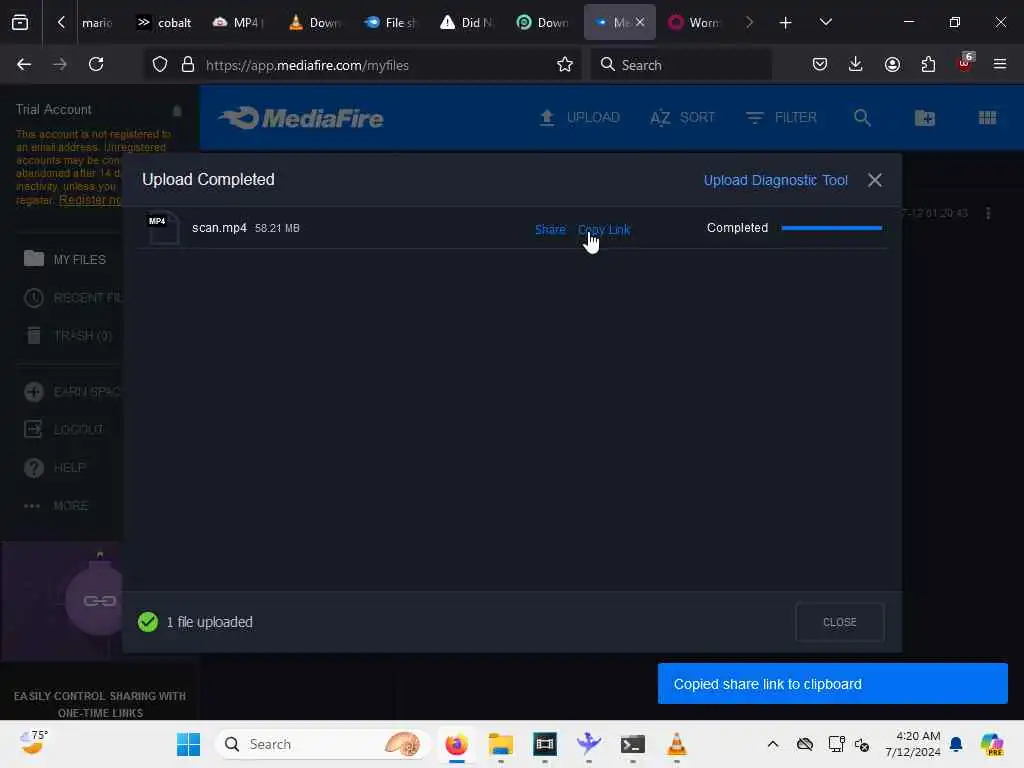Go back with browser back arrow
Screen dimensions: 1024x768
[24, 65]
